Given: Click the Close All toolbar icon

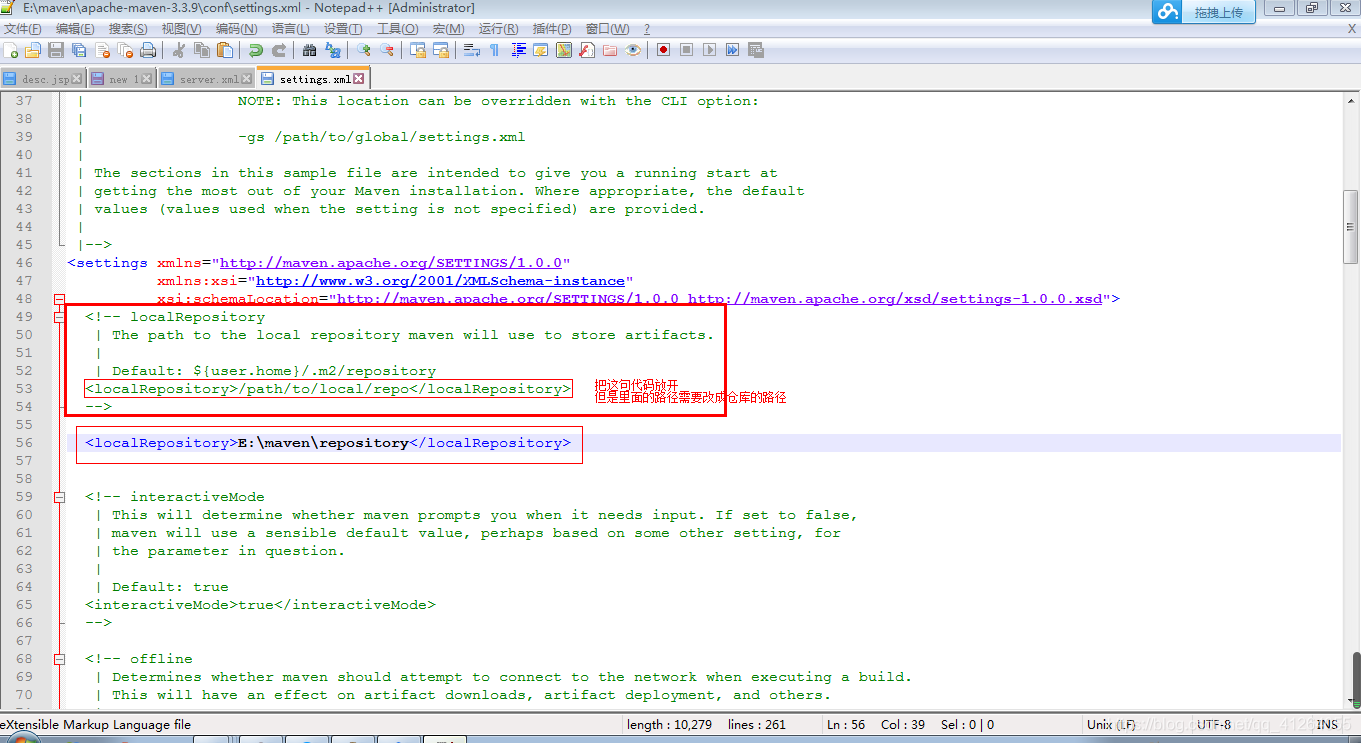Looking at the screenshot, I should point(124,50).
